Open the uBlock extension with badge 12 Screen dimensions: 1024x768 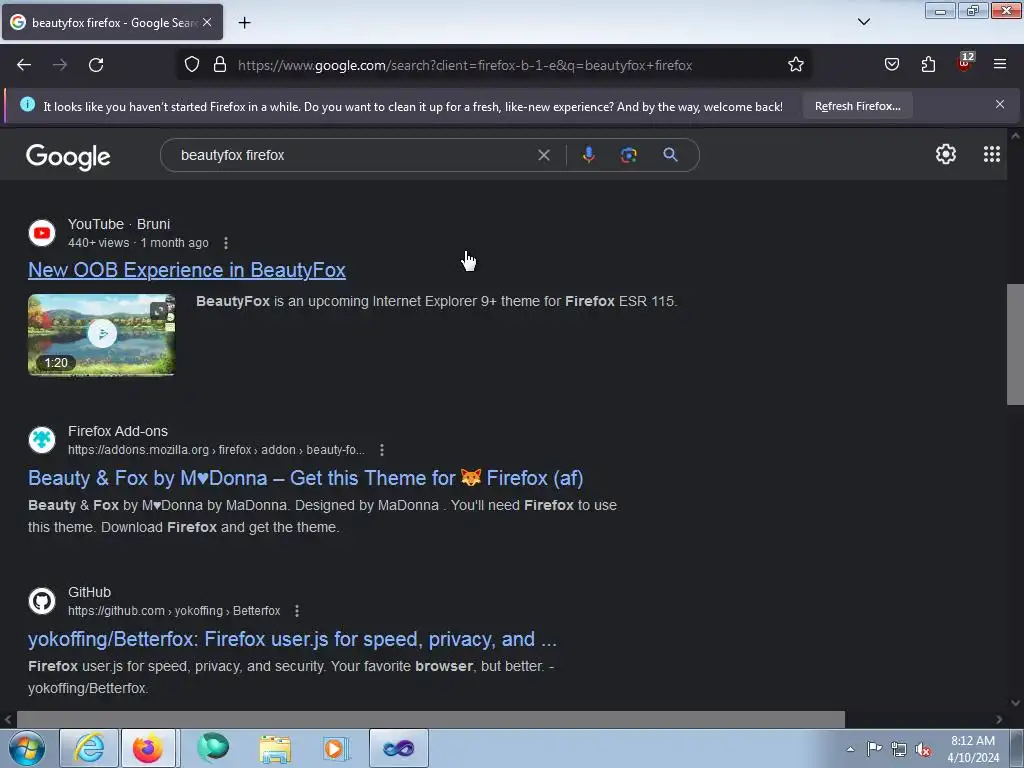[x=965, y=63]
